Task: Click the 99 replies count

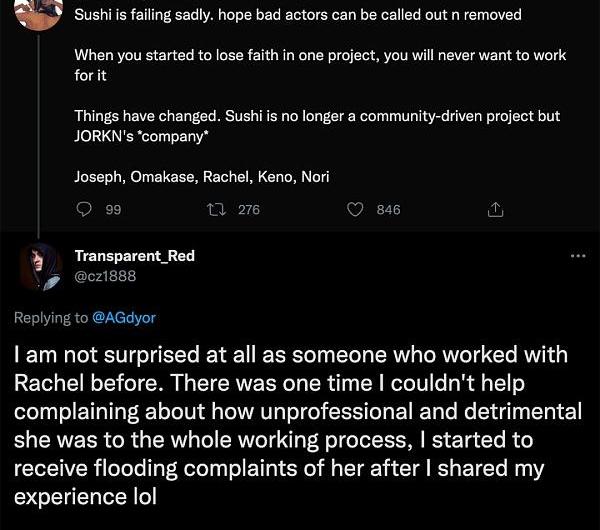Action: coord(113,209)
